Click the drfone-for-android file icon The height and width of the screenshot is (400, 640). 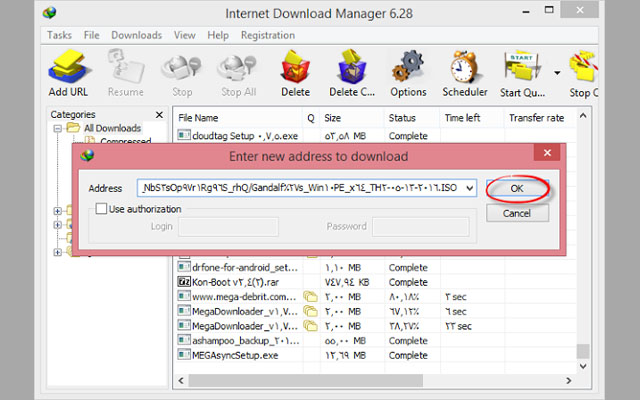tap(184, 267)
